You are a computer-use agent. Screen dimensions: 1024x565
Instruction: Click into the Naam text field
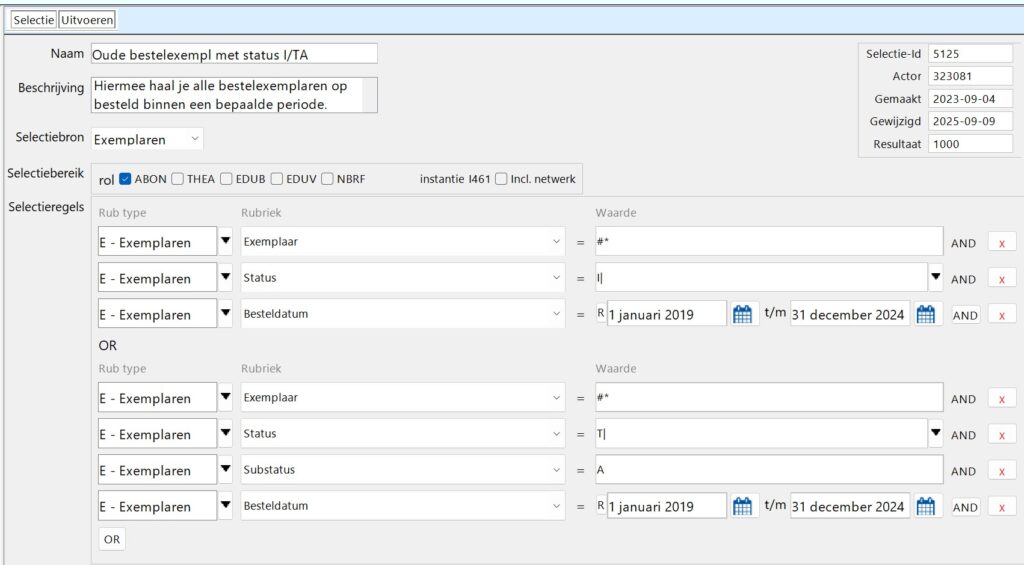pyautogui.click(x=234, y=54)
